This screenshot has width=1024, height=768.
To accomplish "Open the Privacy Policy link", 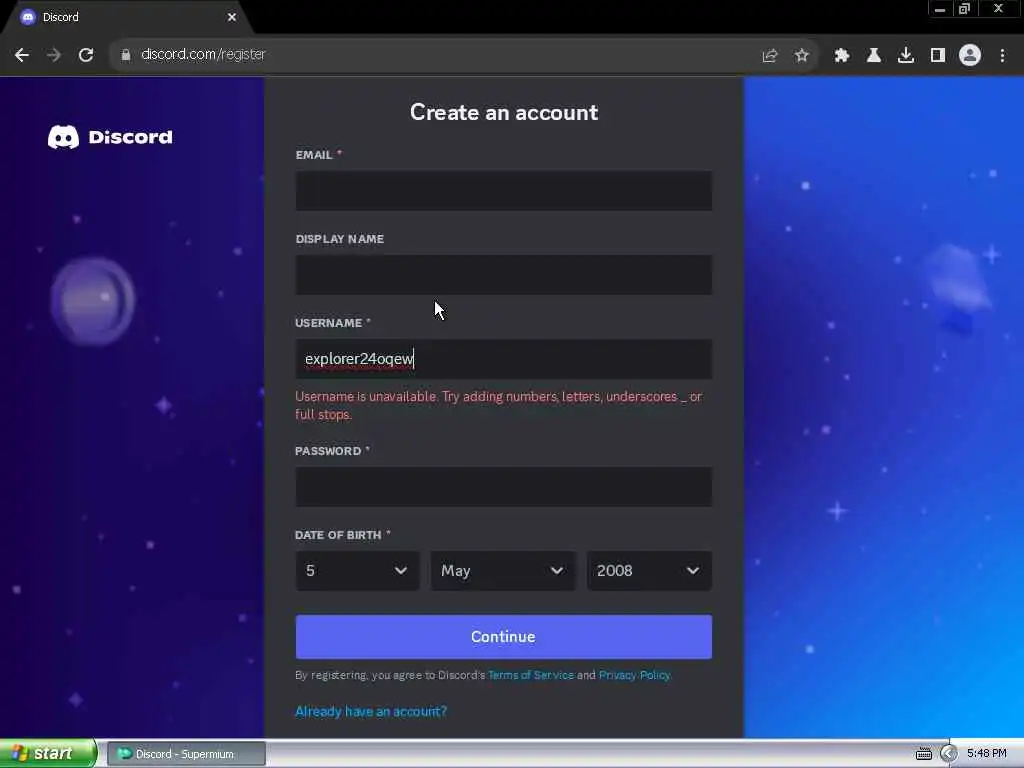I will point(634,675).
